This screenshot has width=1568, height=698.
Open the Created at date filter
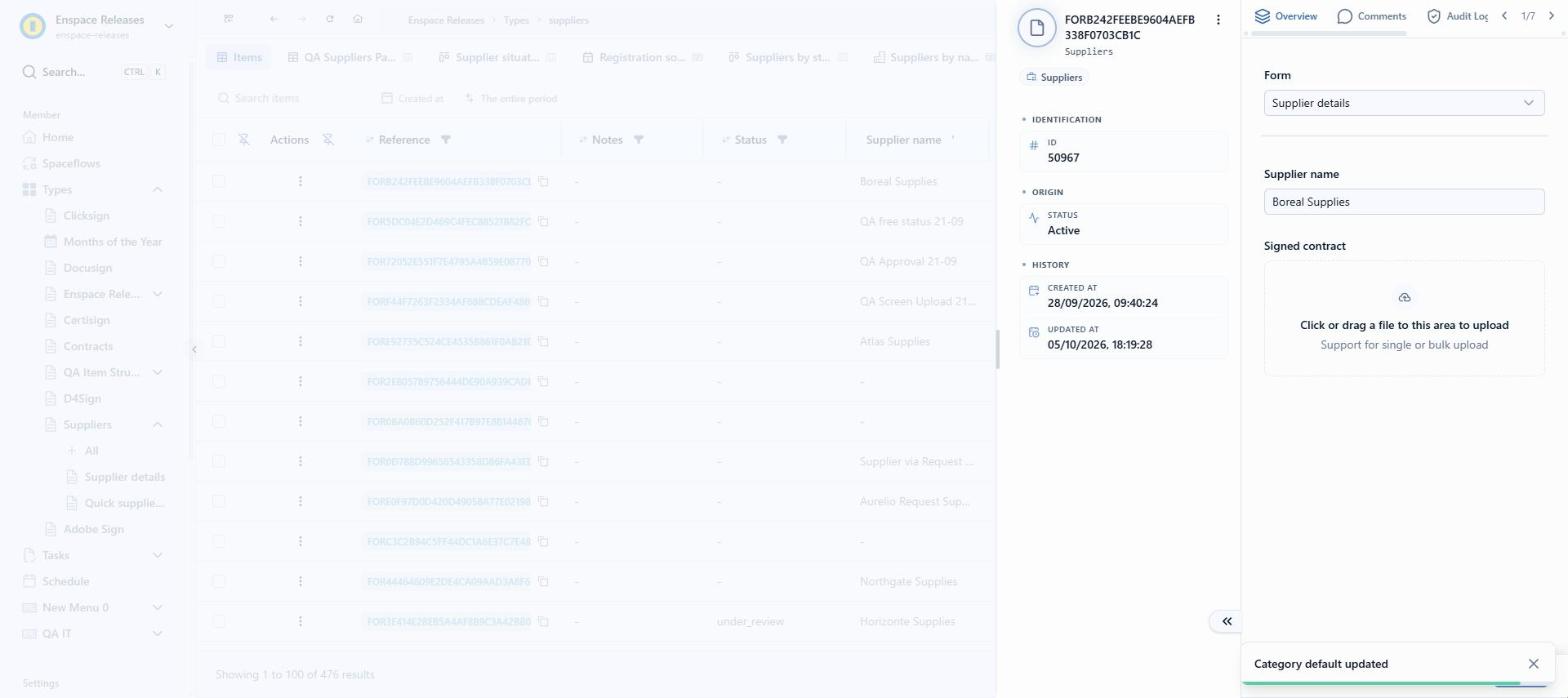[413, 98]
